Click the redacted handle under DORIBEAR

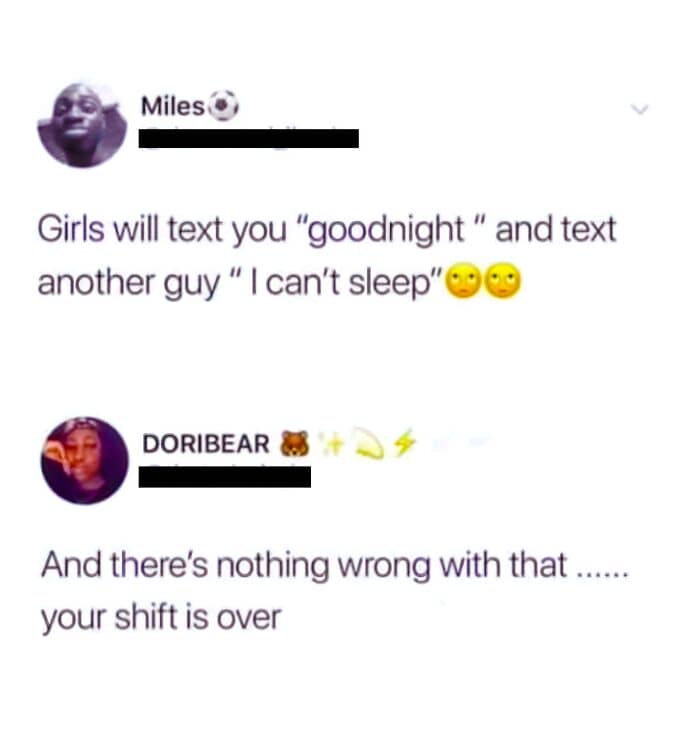coord(225,477)
